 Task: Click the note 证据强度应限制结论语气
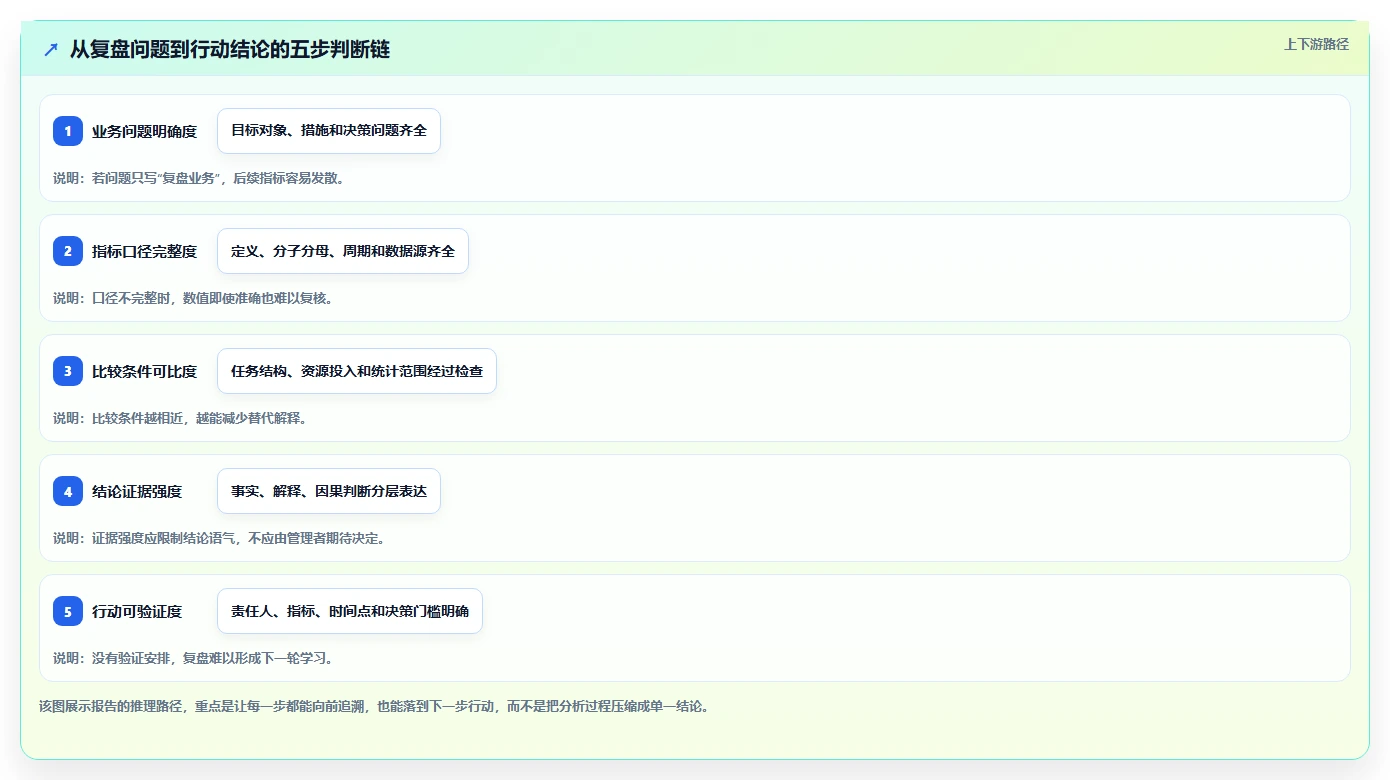click(219, 538)
